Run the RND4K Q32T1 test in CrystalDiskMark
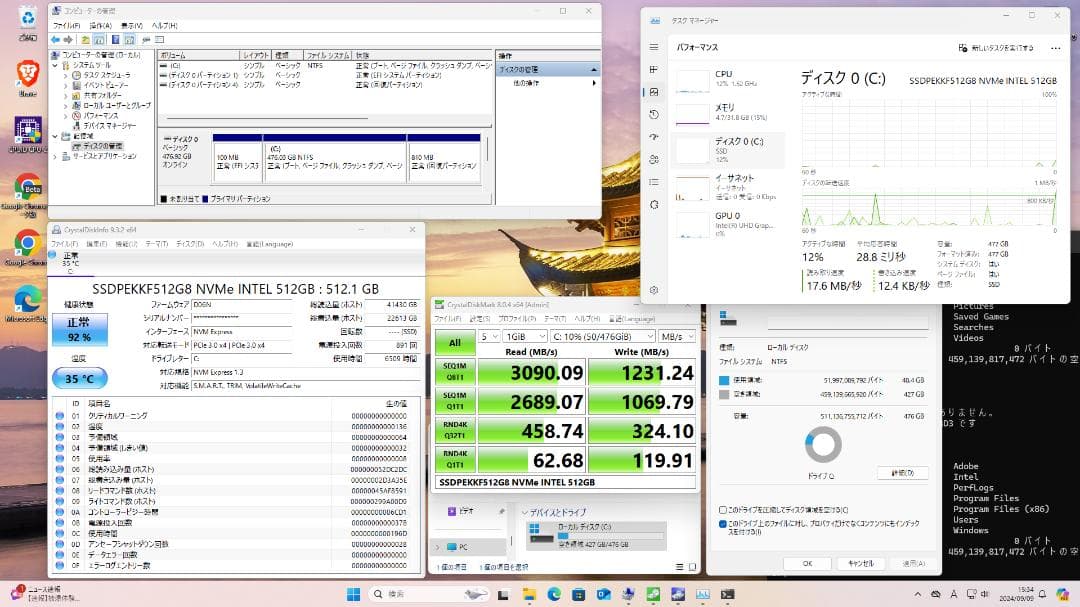1080x607 pixels. [x=455, y=430]
